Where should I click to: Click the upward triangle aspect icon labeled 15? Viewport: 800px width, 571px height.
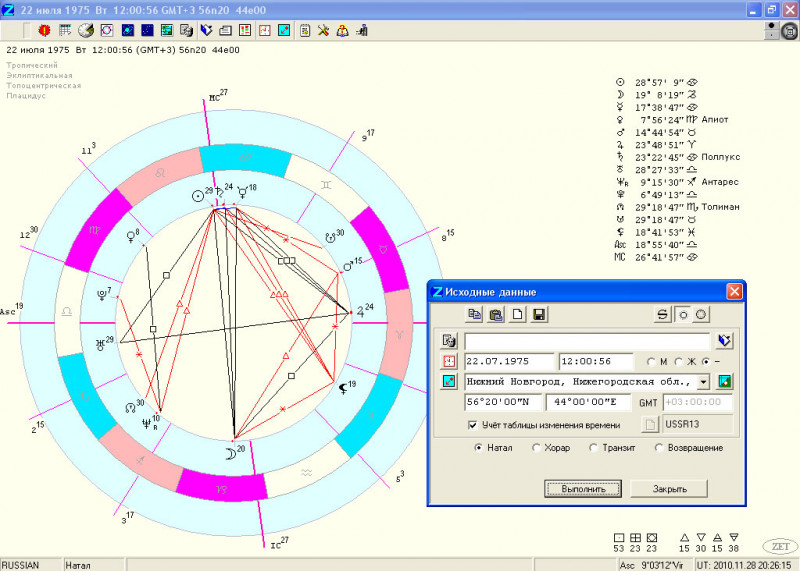pos(684,537)
